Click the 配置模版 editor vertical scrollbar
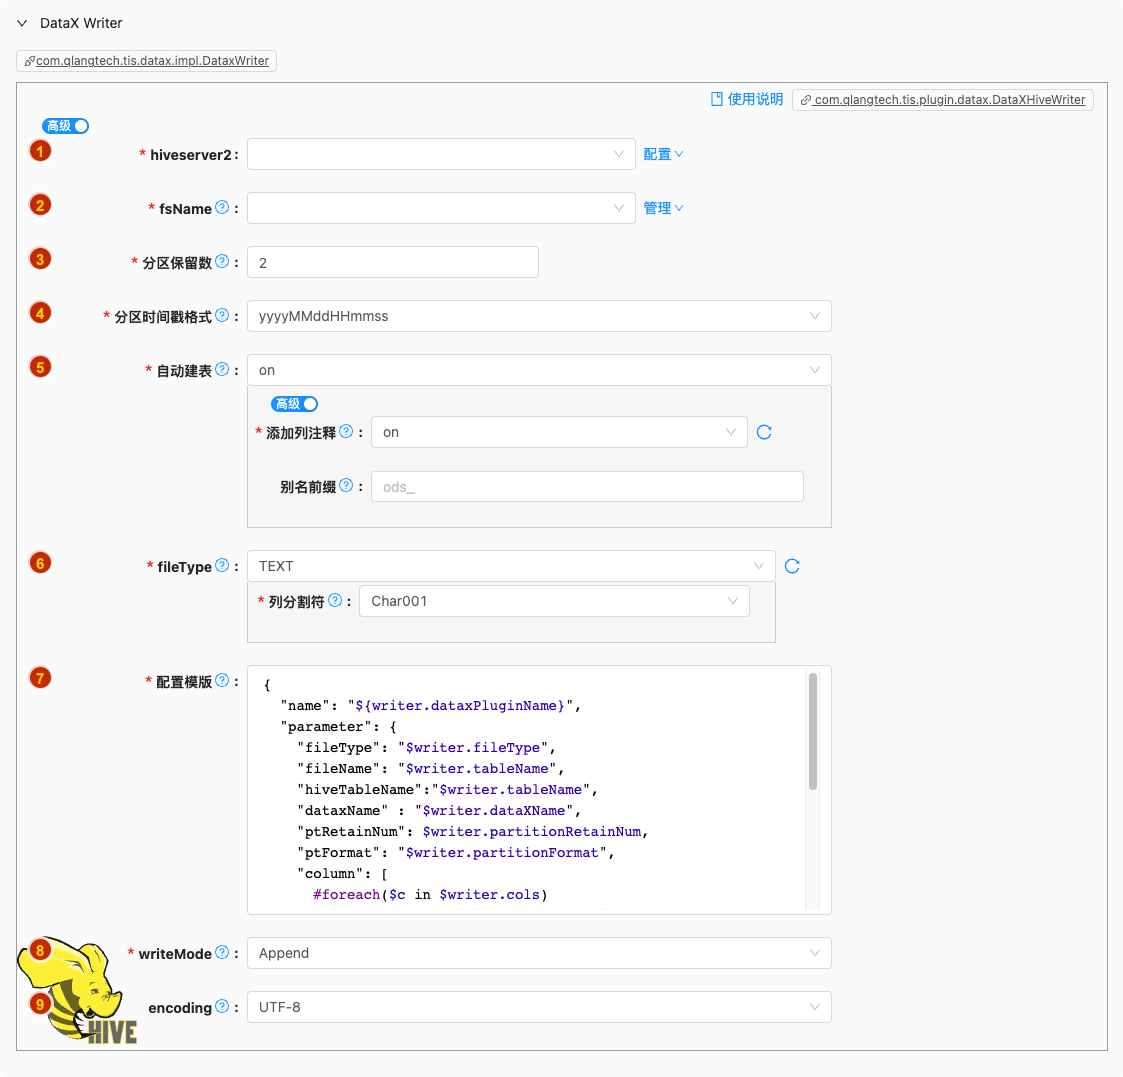This screenshot has width=1123, height=1077. click(813, 731)
